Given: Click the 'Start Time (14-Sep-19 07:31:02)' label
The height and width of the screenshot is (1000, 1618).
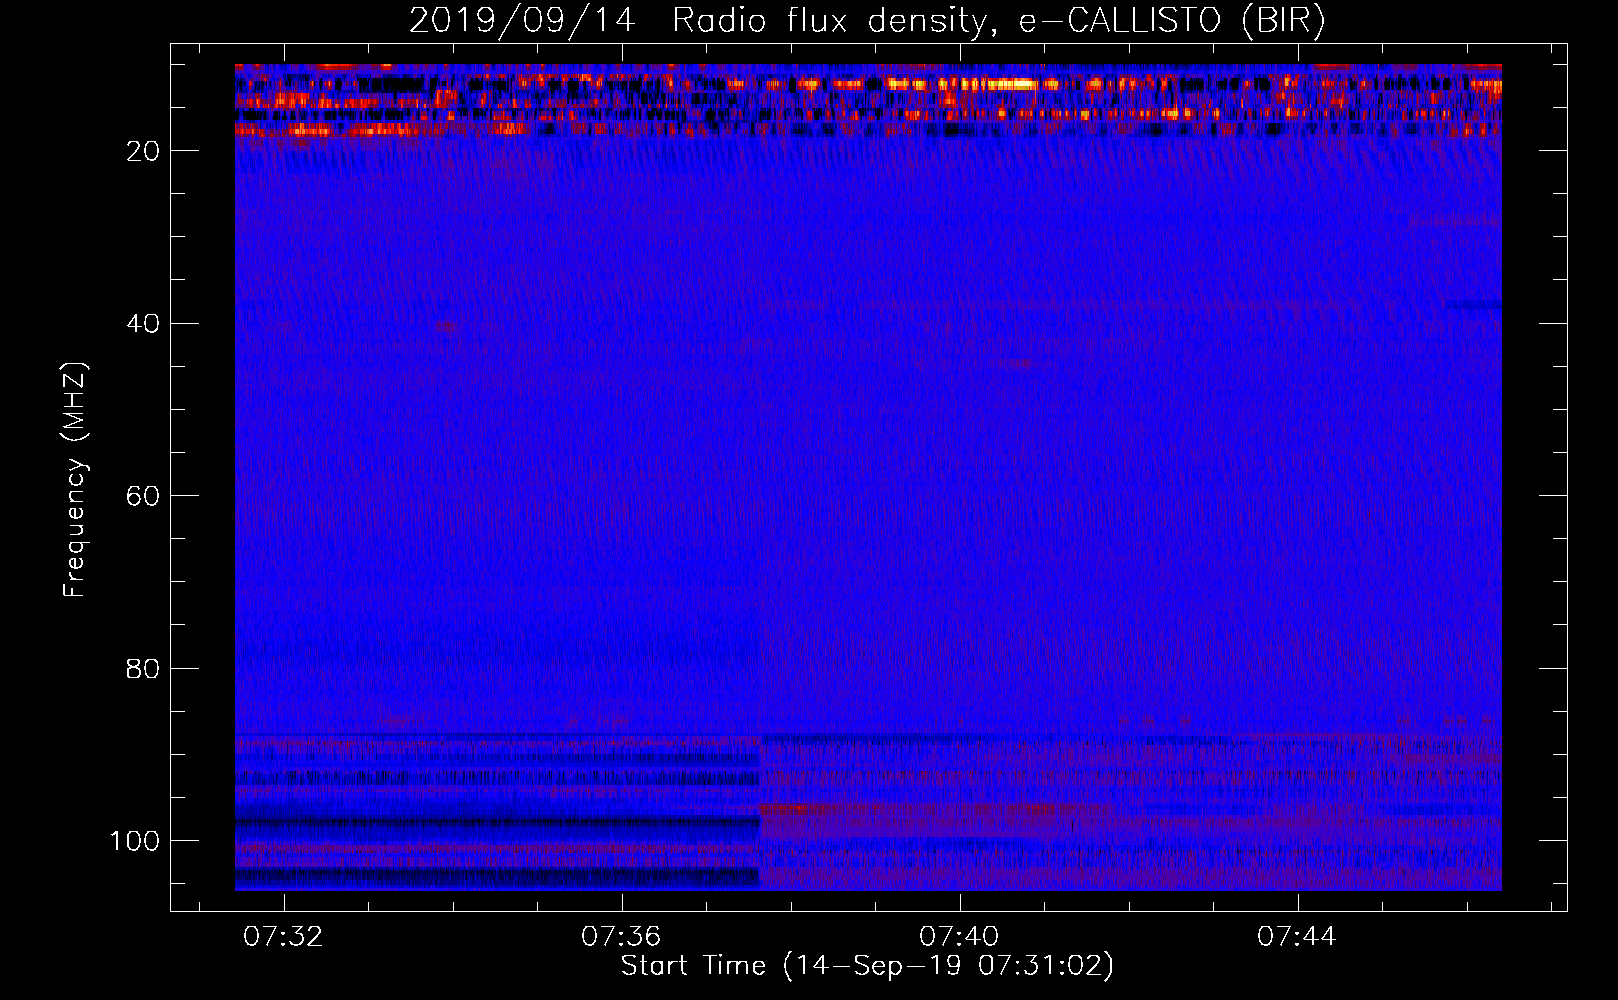Looking at the screenshot, I should pyautogui.click(x=867, y=966).
